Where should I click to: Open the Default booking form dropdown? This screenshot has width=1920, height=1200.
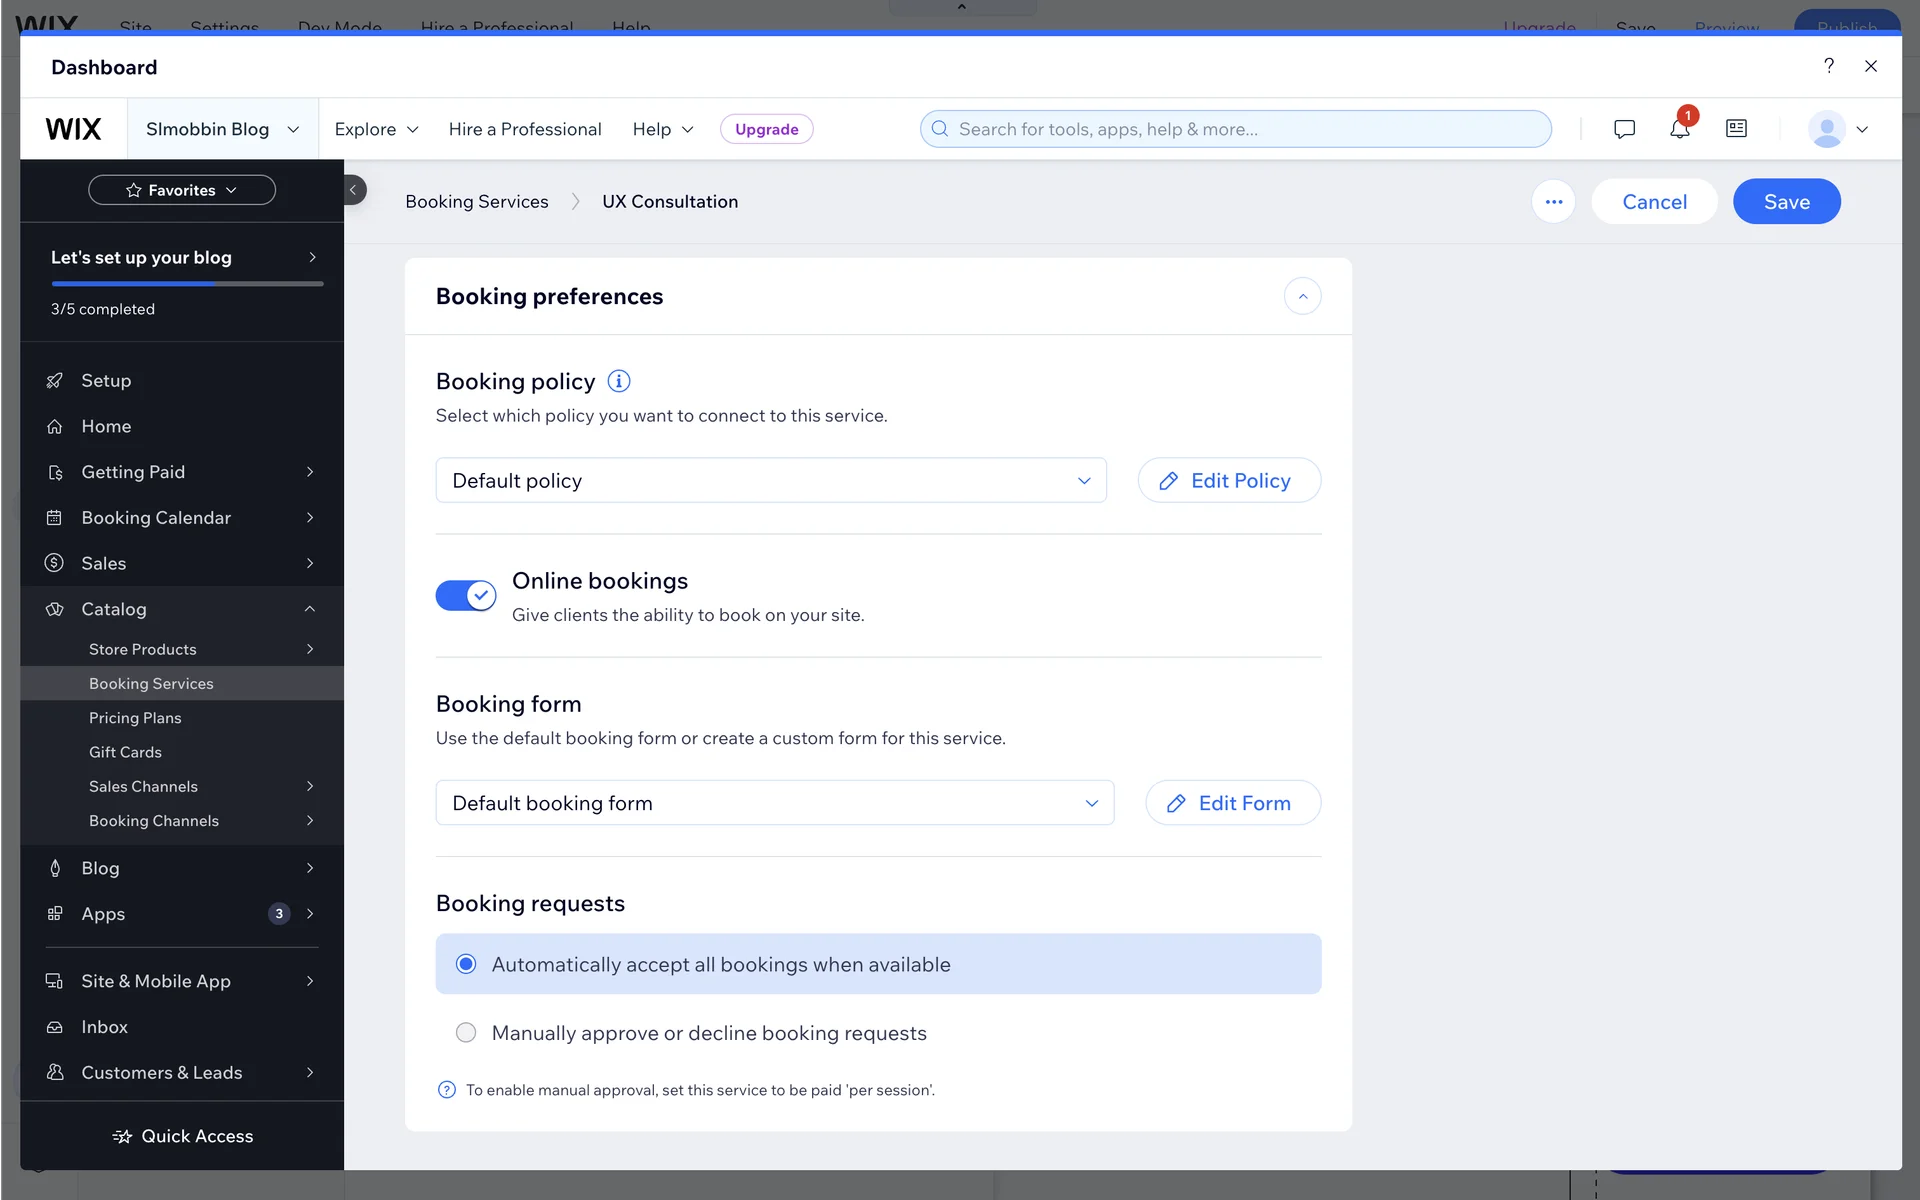(x=774, y=803)
